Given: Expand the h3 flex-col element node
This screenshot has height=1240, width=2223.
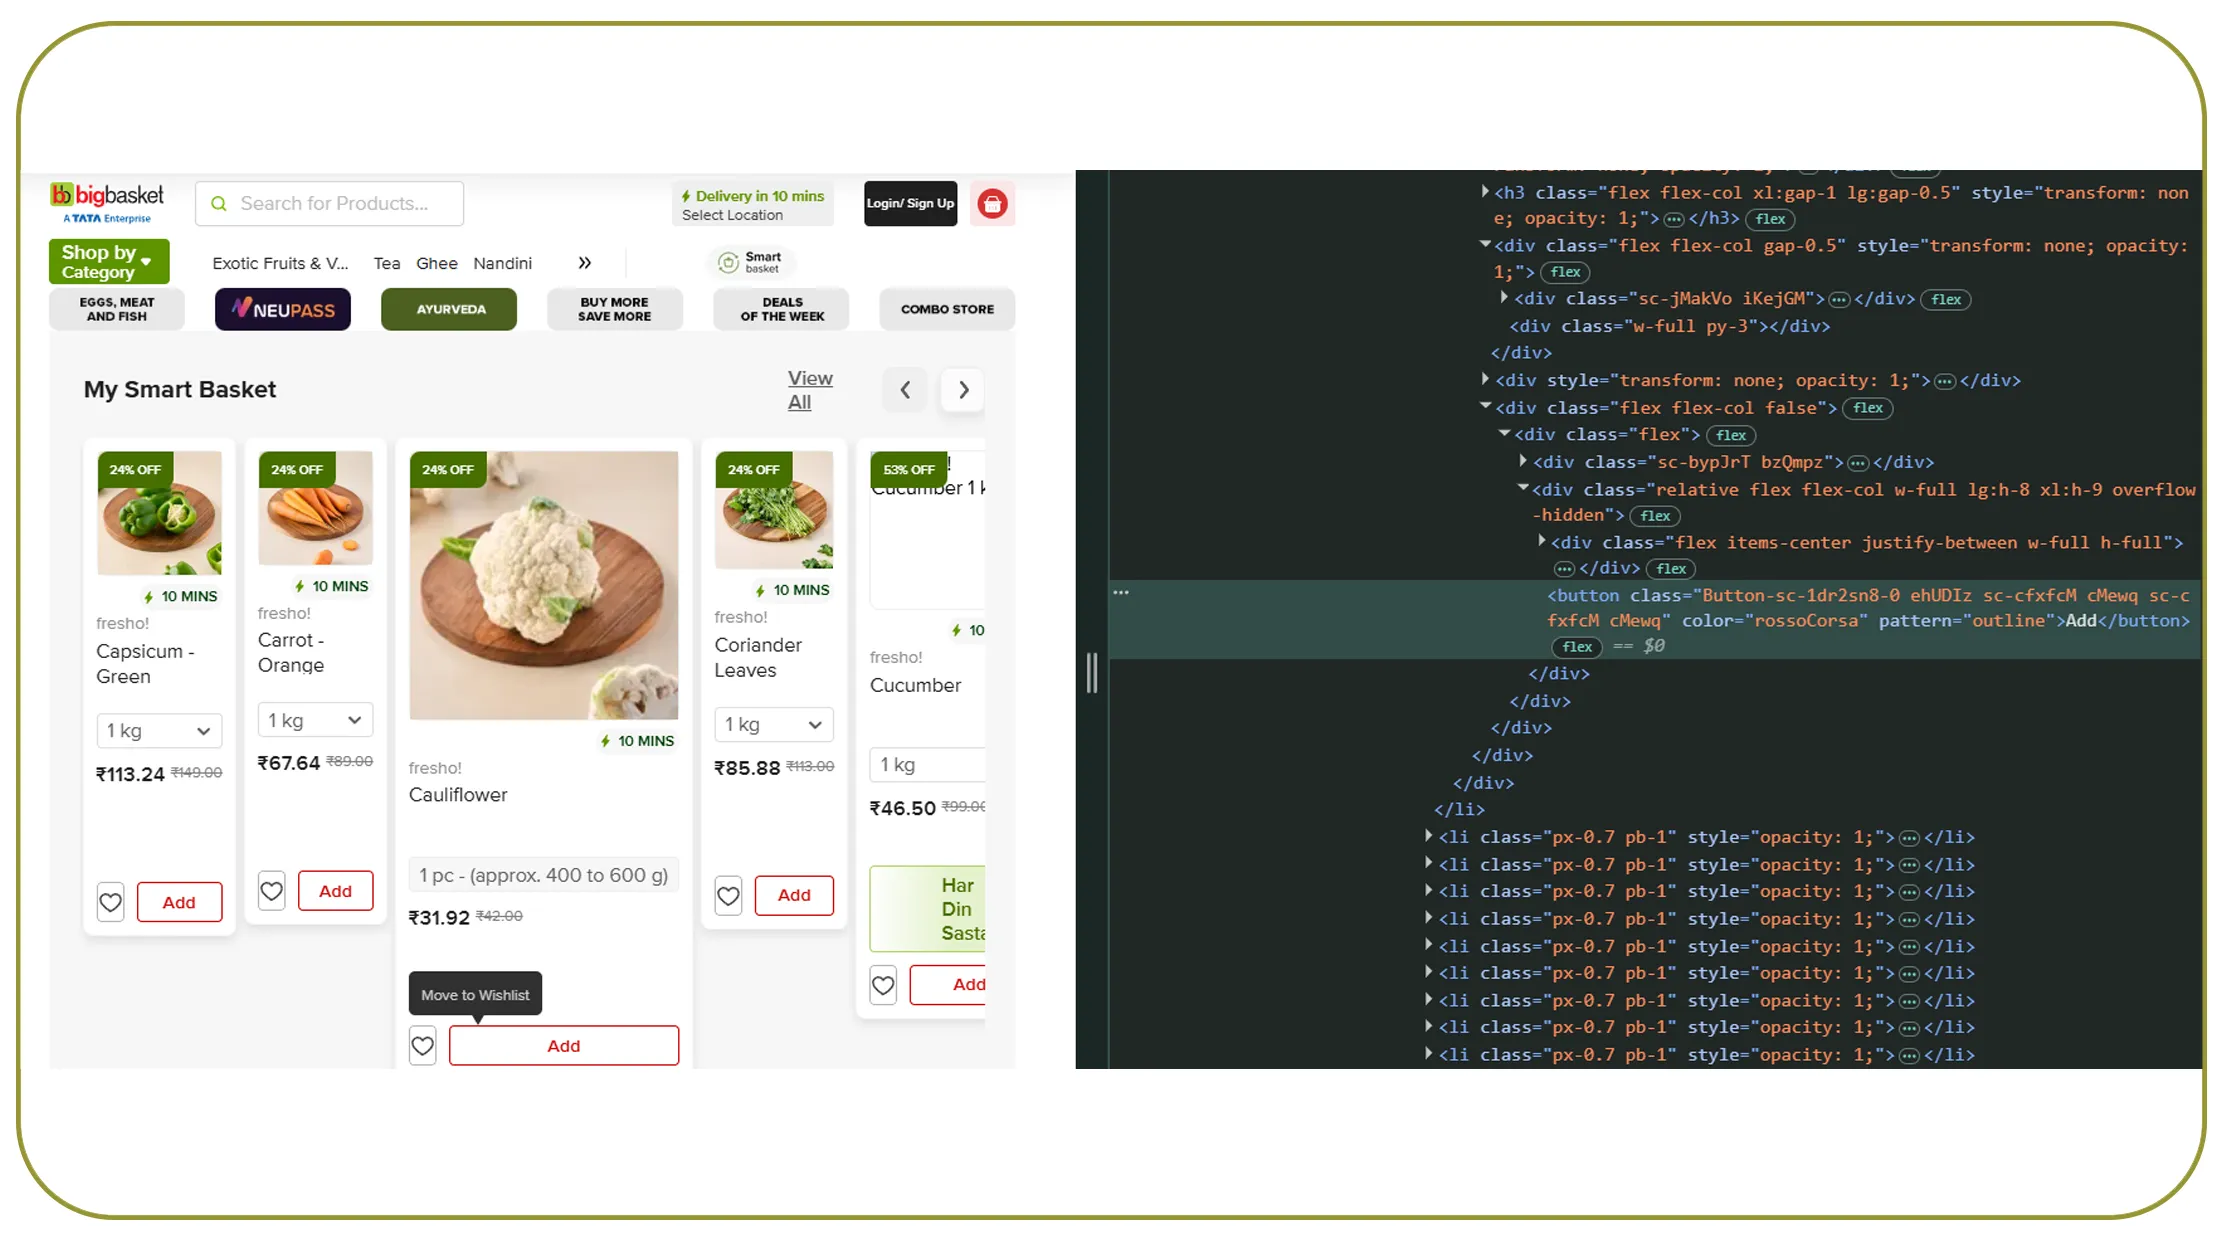Looking at the screenshot, I should click(x=1485, y=191).
